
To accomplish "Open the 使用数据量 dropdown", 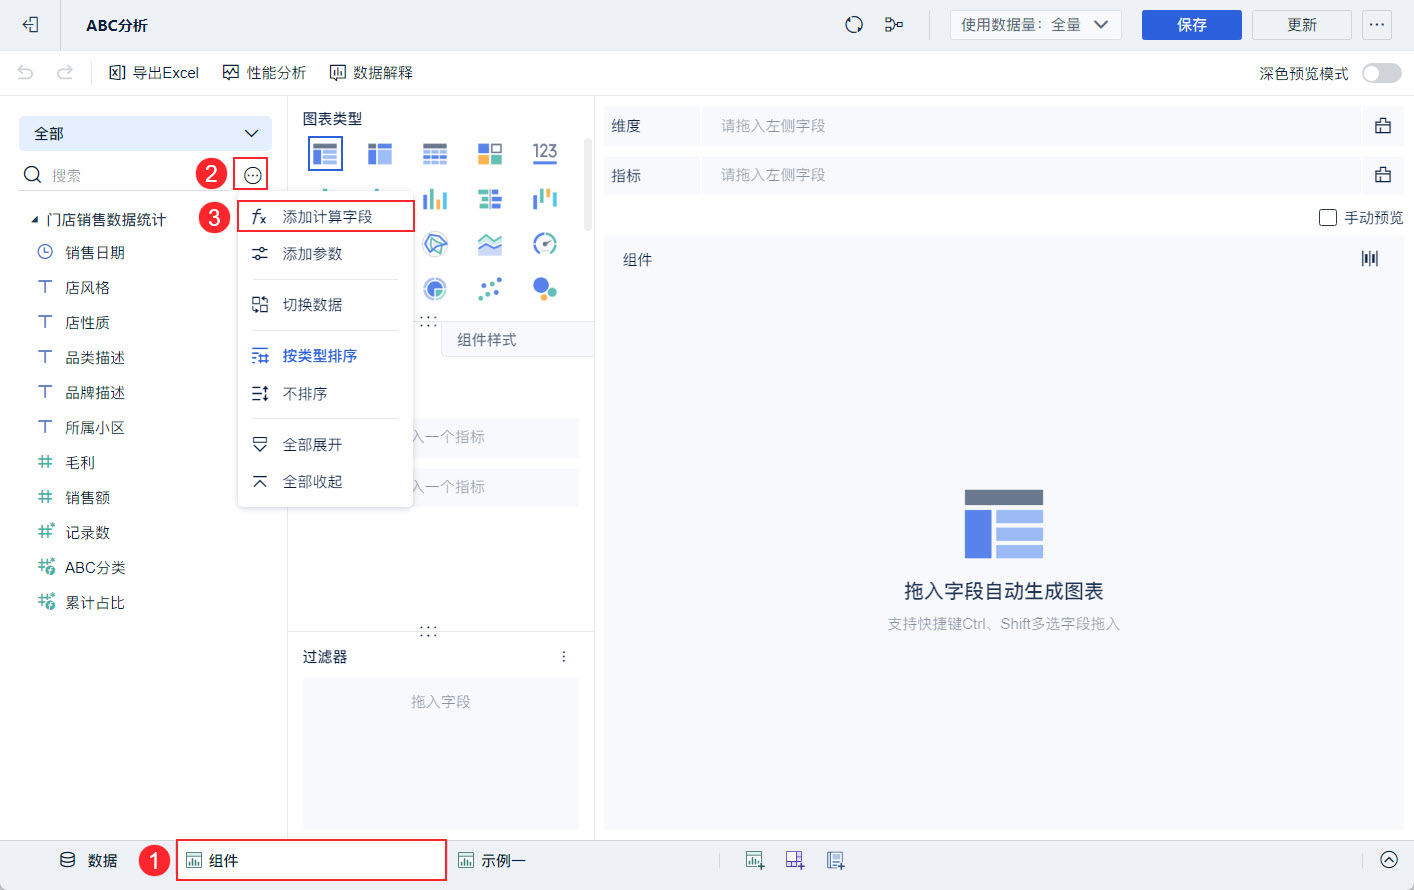I will pyautogui.click(x=1035, y=25).
